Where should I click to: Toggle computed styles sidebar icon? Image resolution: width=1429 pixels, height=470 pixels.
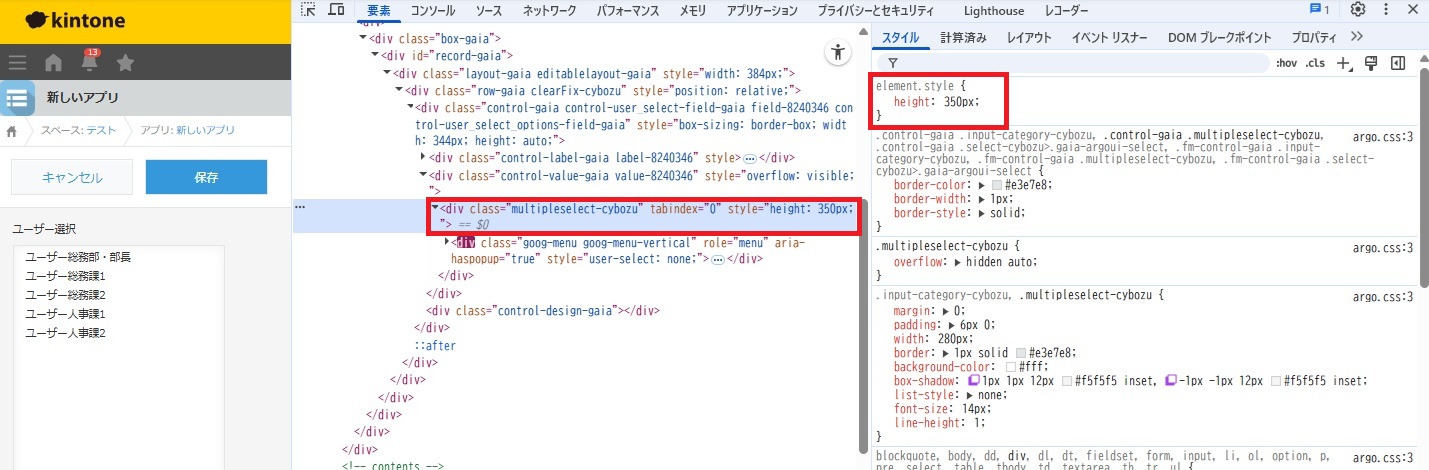(1398, 63)
